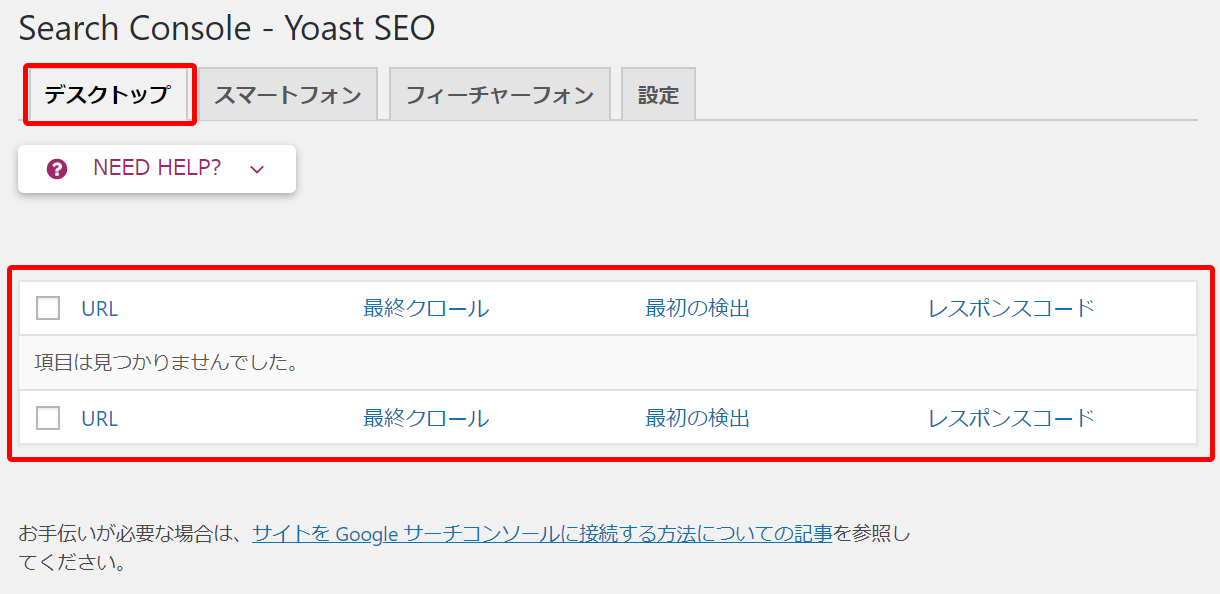Viewport: 1220px width, 594px height.
Task: Sort by 最初の検出 in the header row
Action: point(697,308)
